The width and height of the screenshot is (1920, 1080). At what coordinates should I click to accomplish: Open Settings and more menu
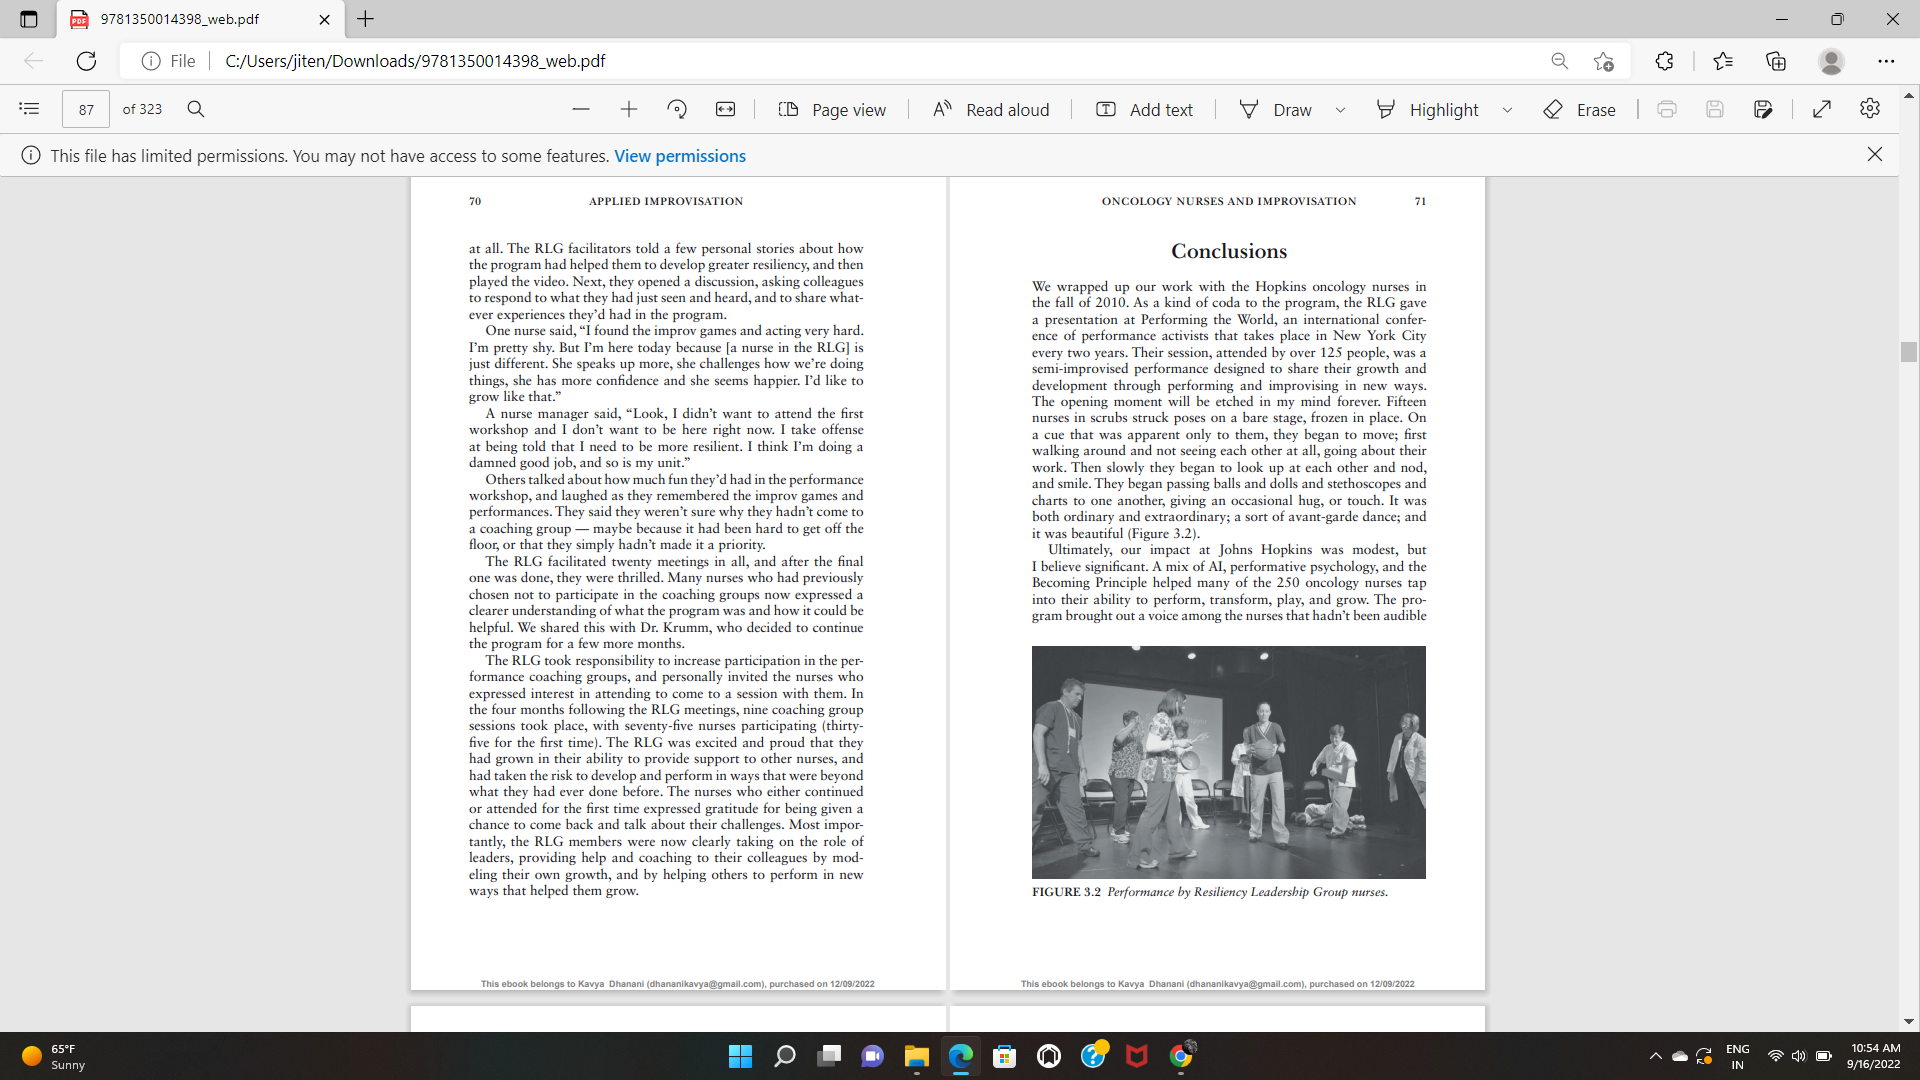click(x=1886, y=61)
